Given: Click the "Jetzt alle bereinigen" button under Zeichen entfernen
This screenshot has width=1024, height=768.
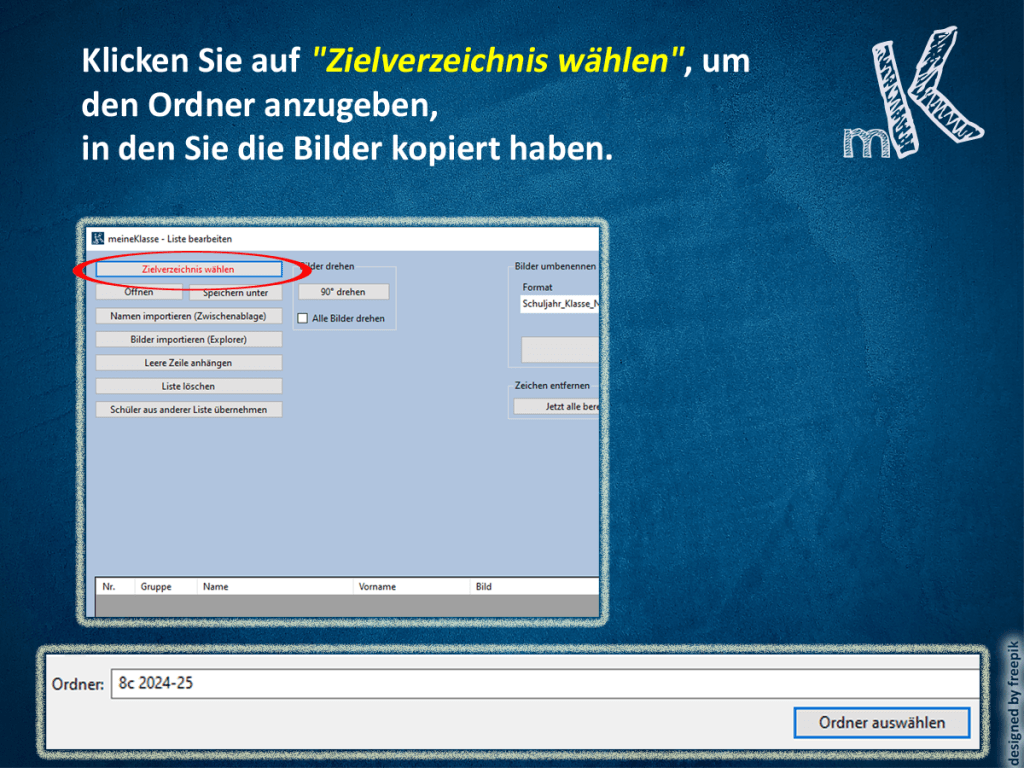Looking at the screenshot, I should [557, 407].
